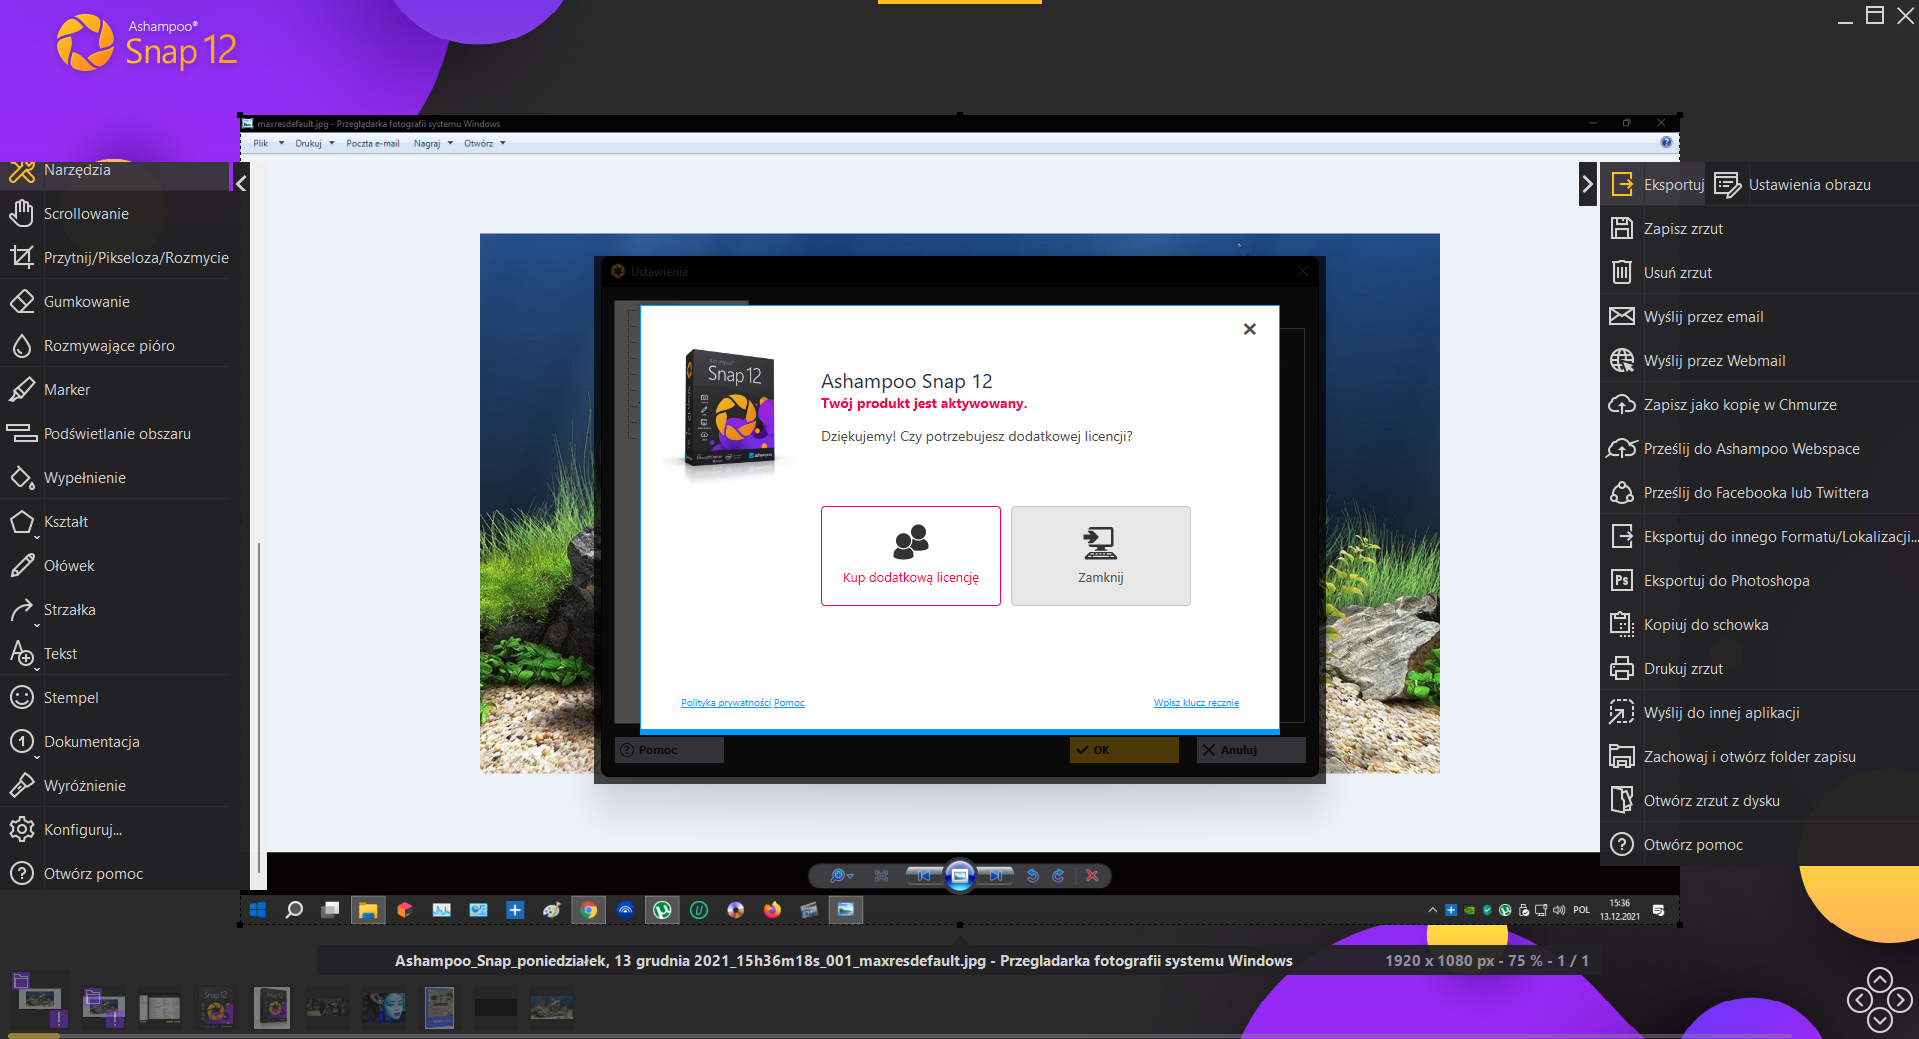Viewport: 1919px width, 1039px height.
Task: Open the all-black thumbnail in the strip
Action: [496, 1007]
